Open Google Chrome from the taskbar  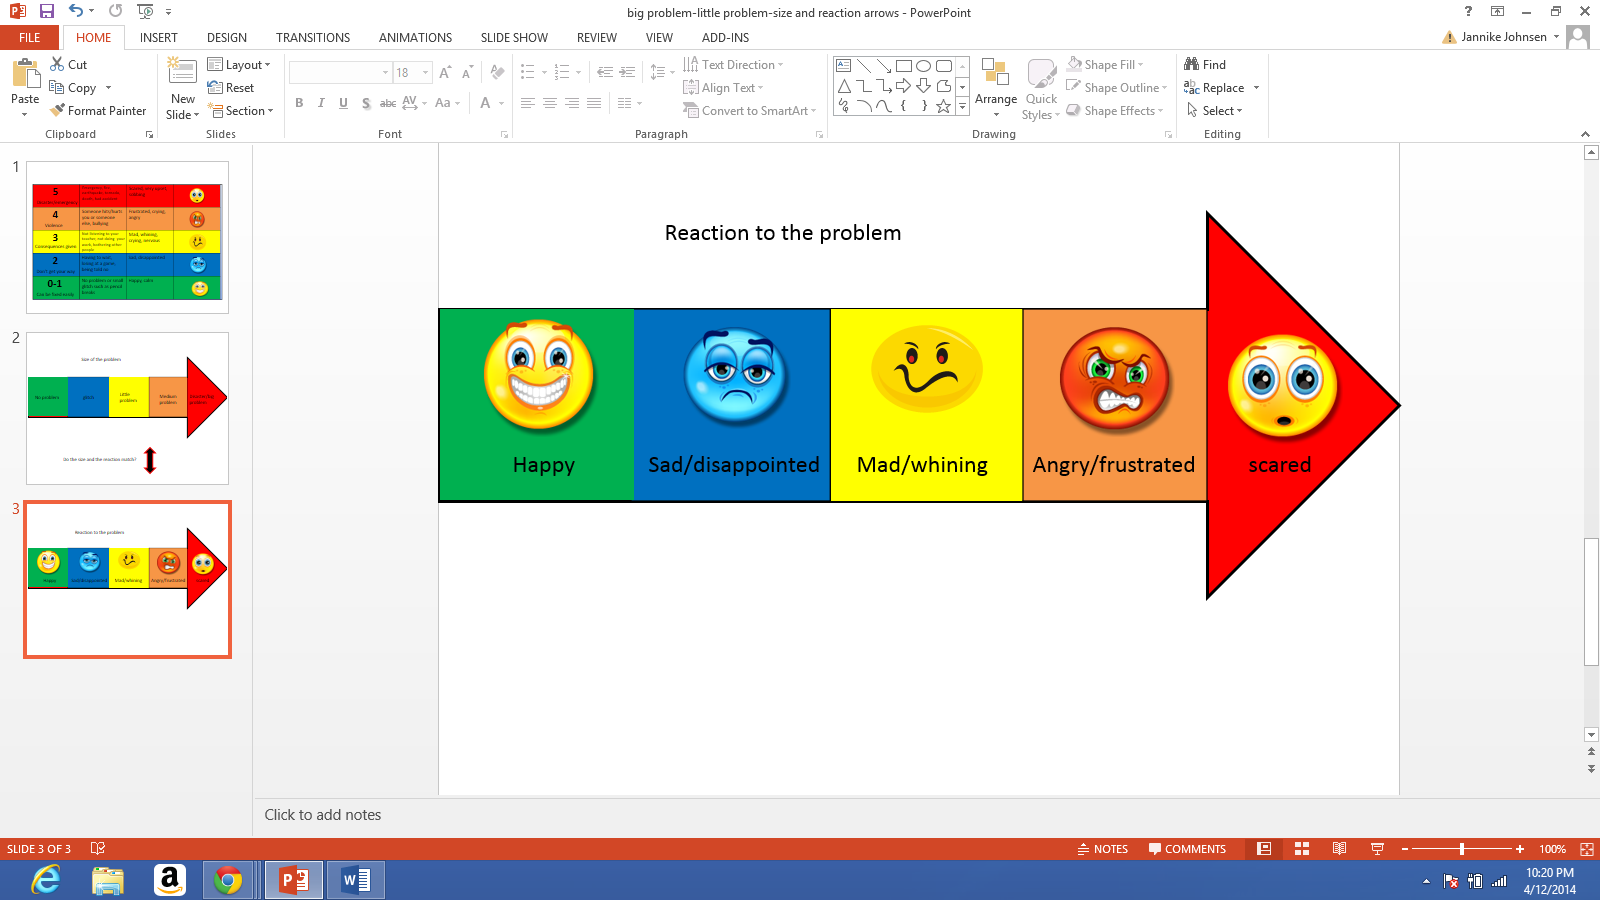tap(228, 880)
